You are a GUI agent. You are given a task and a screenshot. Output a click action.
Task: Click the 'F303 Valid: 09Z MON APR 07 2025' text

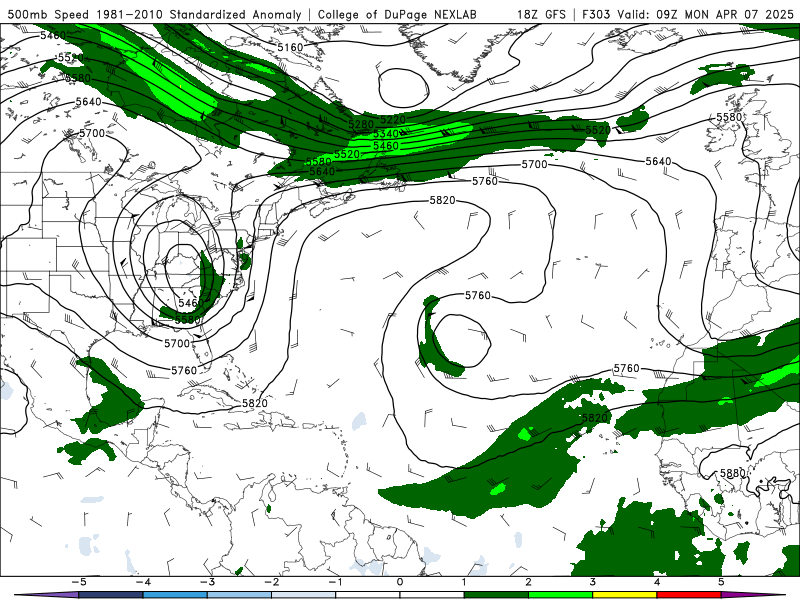click(x=688, y=14)
